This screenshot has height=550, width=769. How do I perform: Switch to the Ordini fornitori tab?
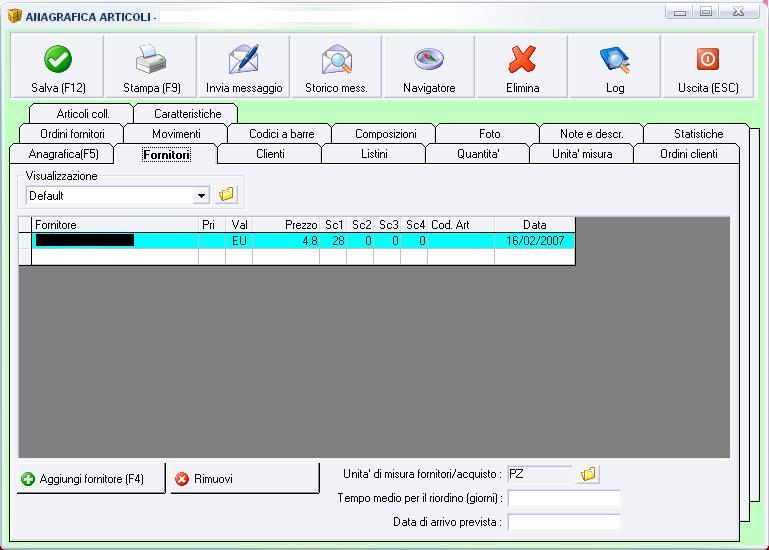(72, 134)
